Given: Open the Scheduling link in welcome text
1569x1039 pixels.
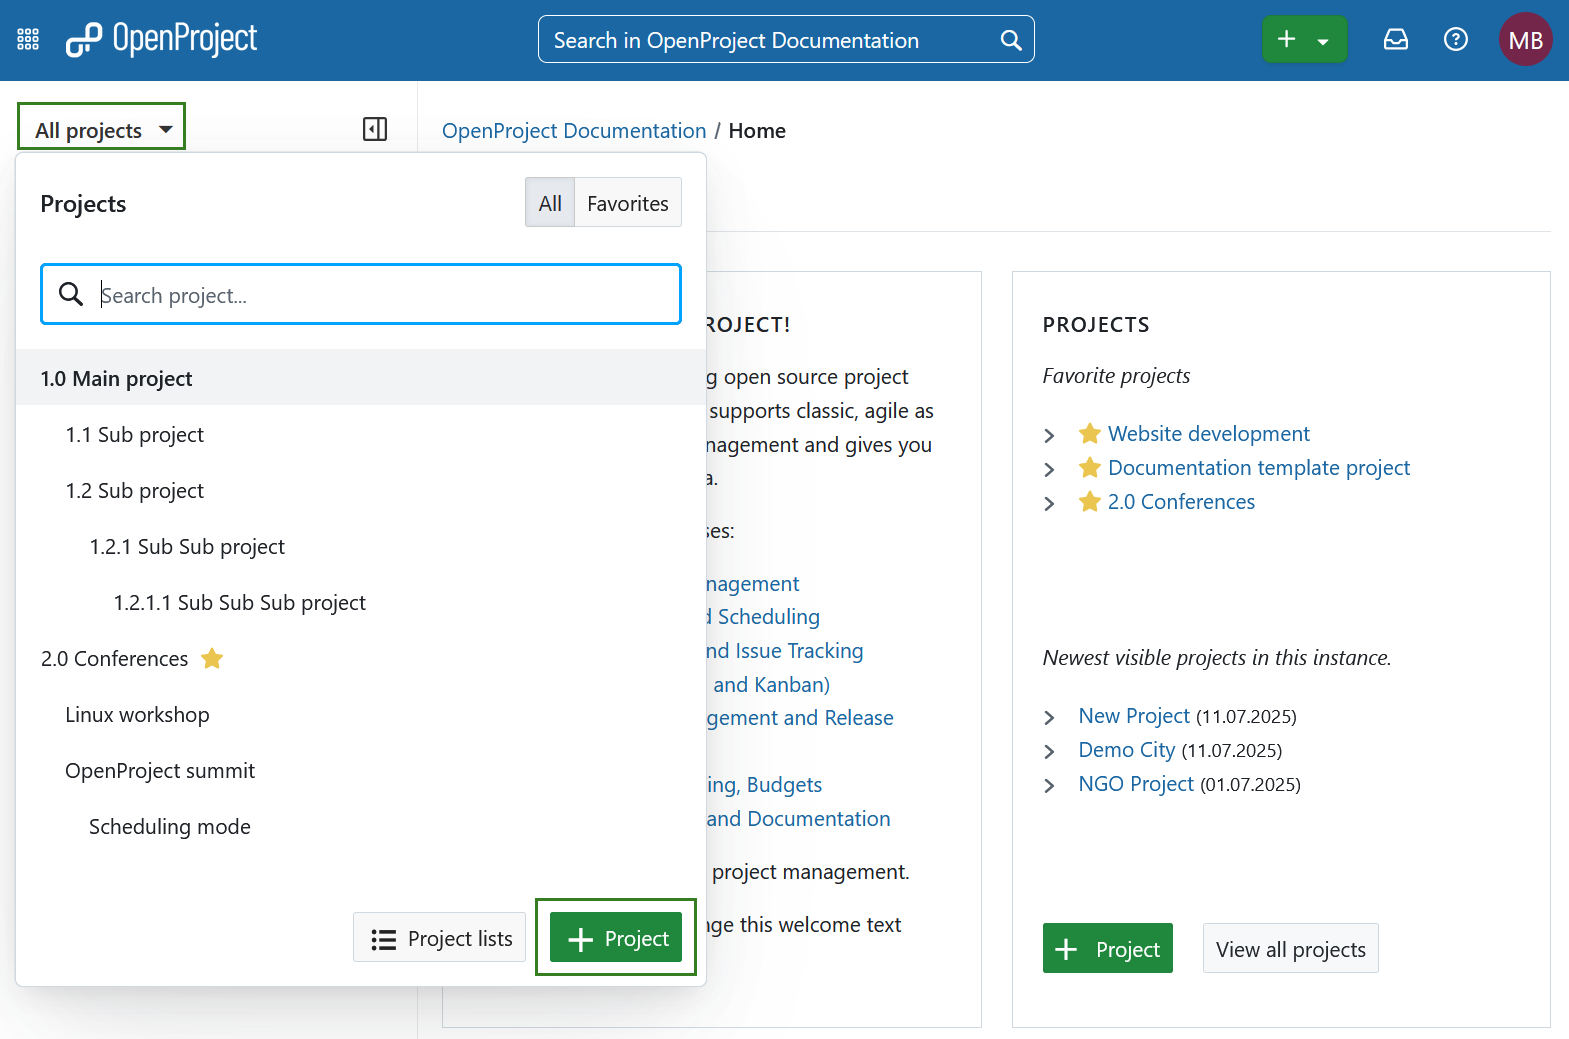Looking at the screenshot, I should tap(764, 616).
